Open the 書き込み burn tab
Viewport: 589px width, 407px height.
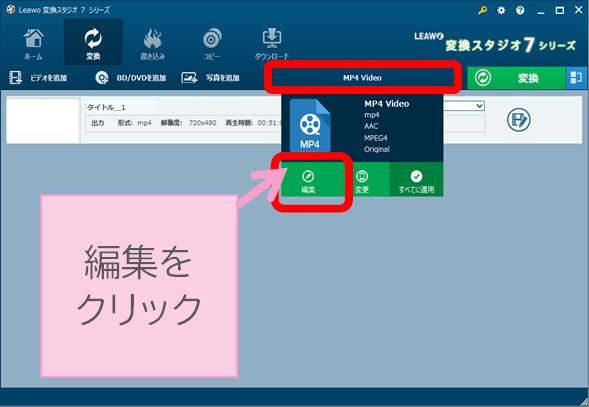(x=152, y=43)
